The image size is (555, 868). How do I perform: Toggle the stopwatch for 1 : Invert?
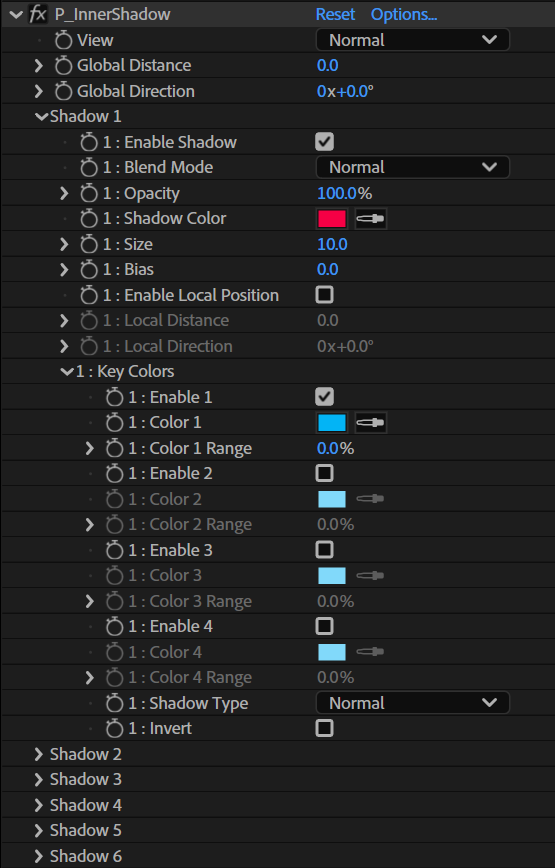tap(114, 728)
